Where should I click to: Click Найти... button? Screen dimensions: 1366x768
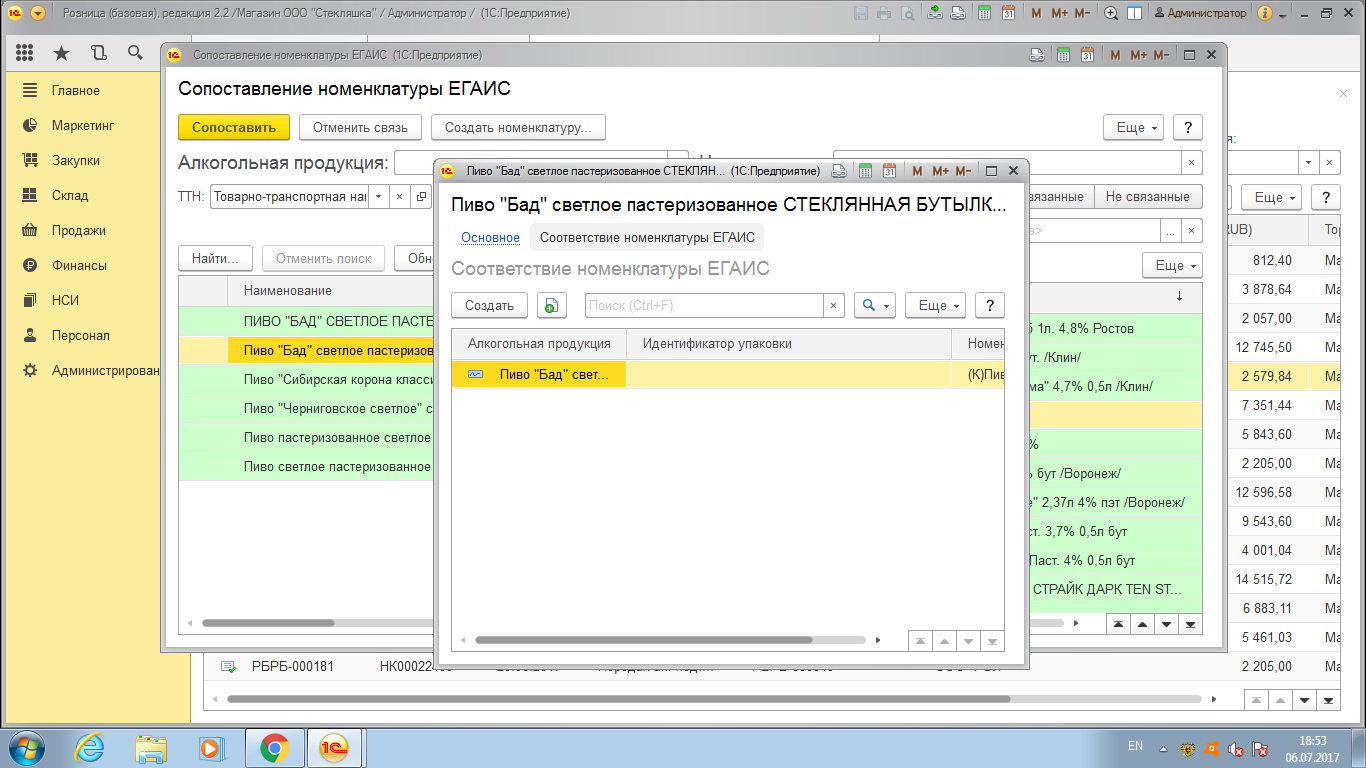215,258
